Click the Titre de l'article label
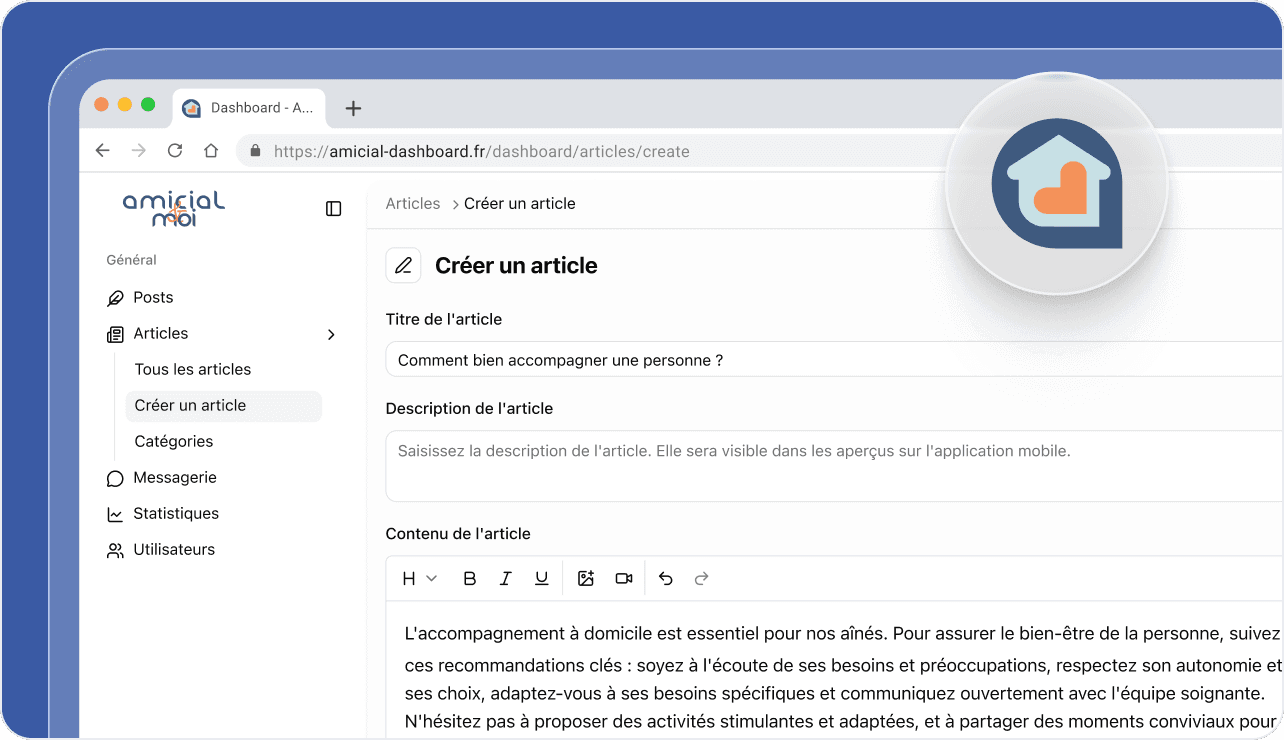Image resolution: width=1284 pixels, height=740 pixels. coord(444,319)
